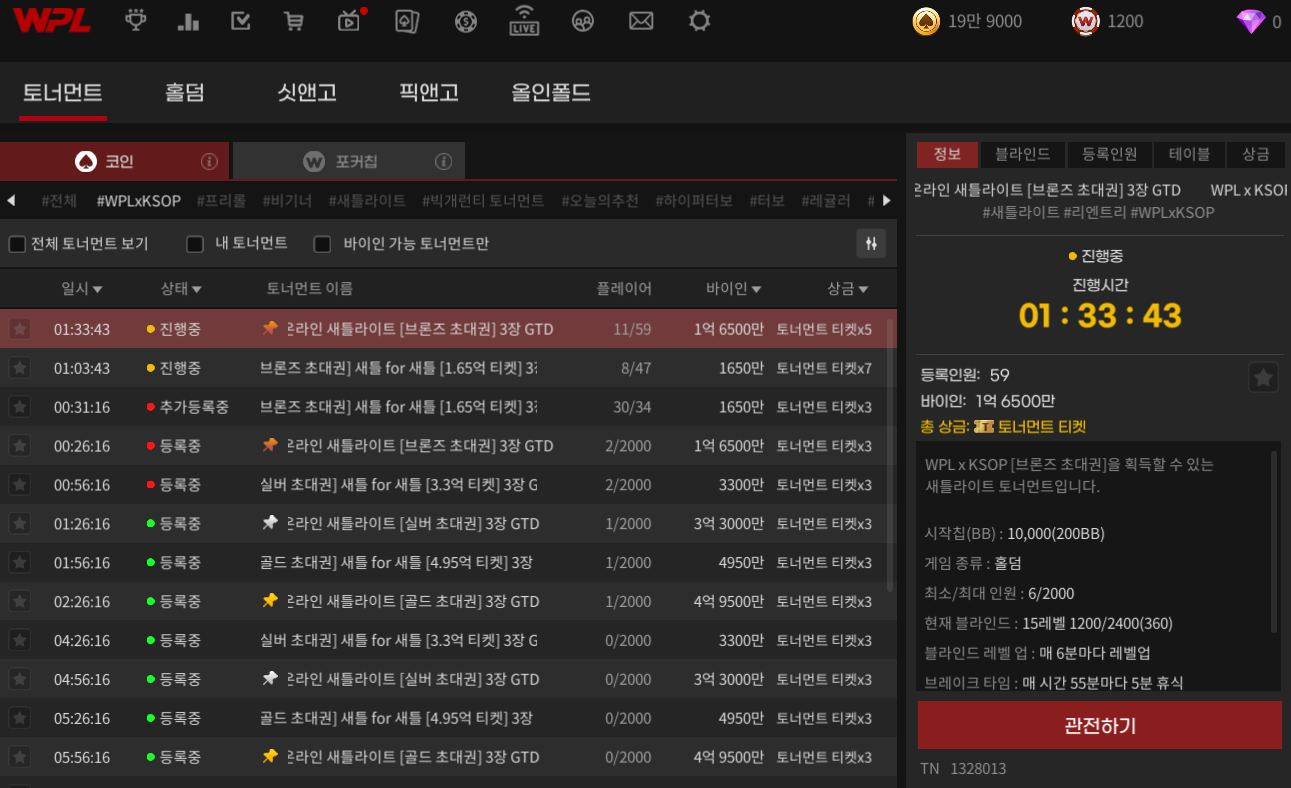Sort list by 일시 column arrow
The height and width of the screenshot is (788, 1291).
click(x=97, y=290)
